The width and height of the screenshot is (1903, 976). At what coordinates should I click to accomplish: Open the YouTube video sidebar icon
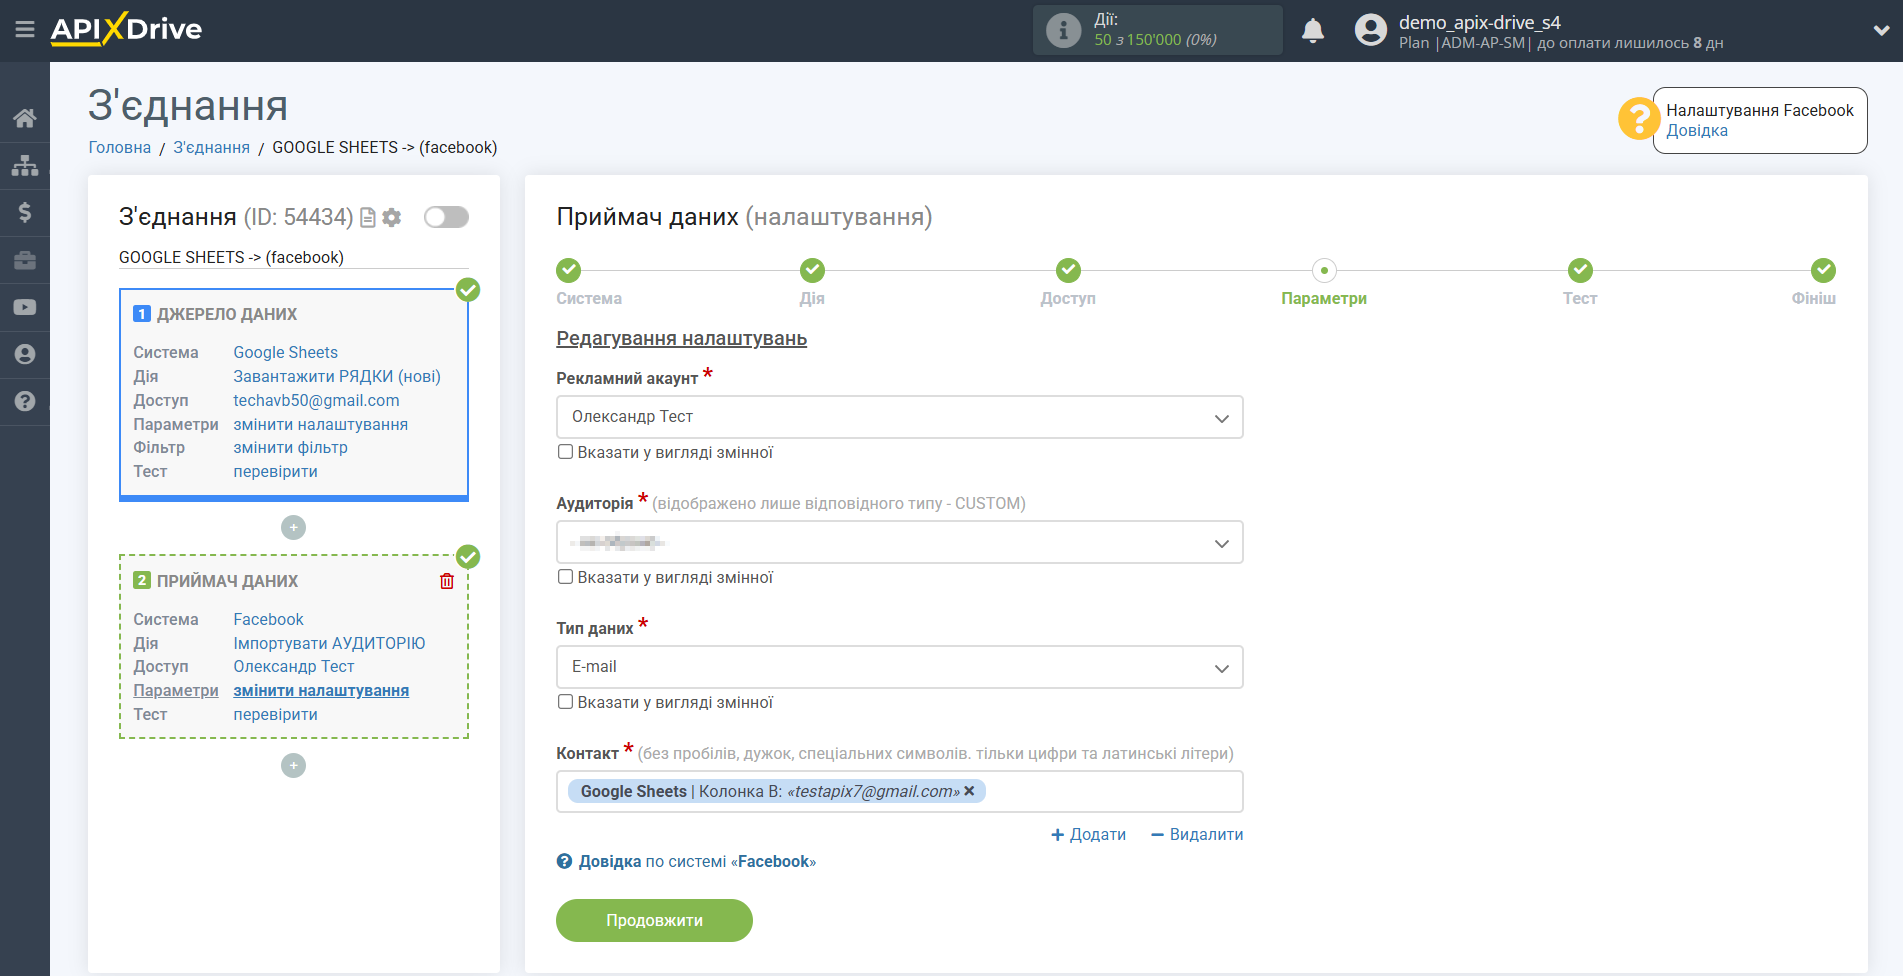(25, 307)
